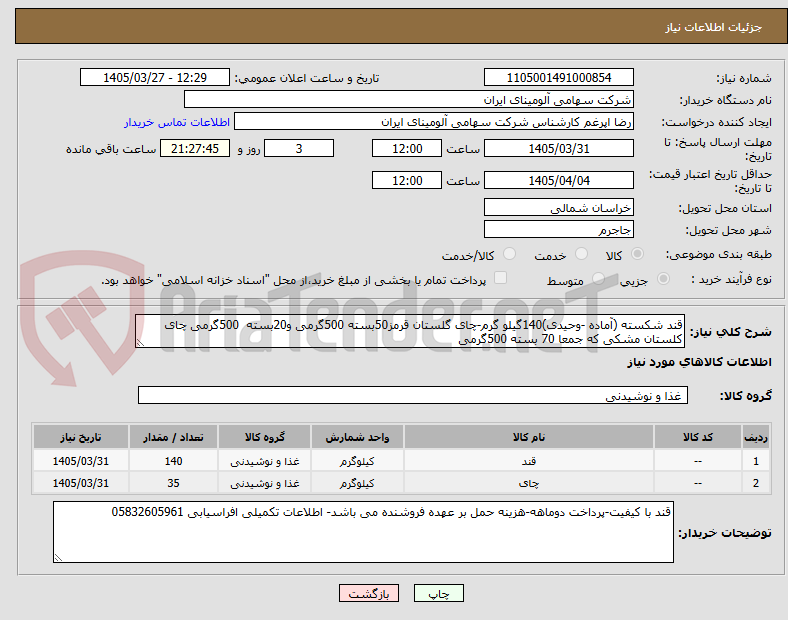788x620 pixels.
Task: Click the price validity date 1405/04/04 field
Action: point(558,180)
